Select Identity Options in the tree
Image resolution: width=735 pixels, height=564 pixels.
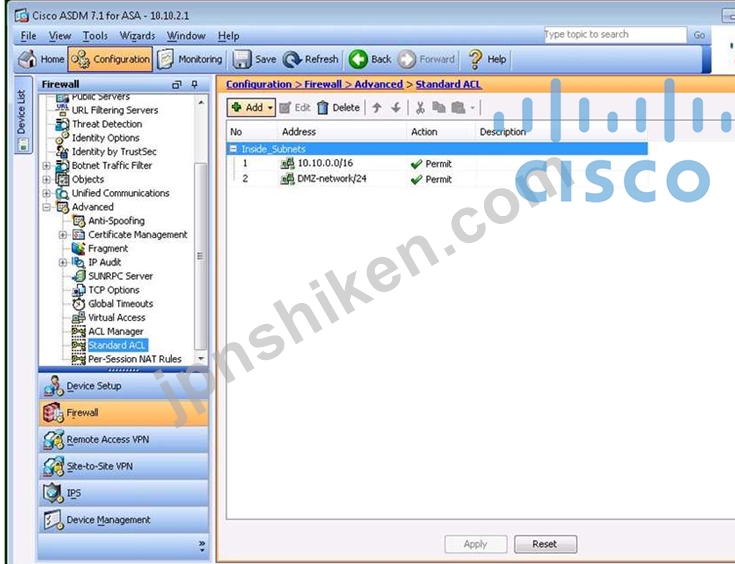click(105, 138)
